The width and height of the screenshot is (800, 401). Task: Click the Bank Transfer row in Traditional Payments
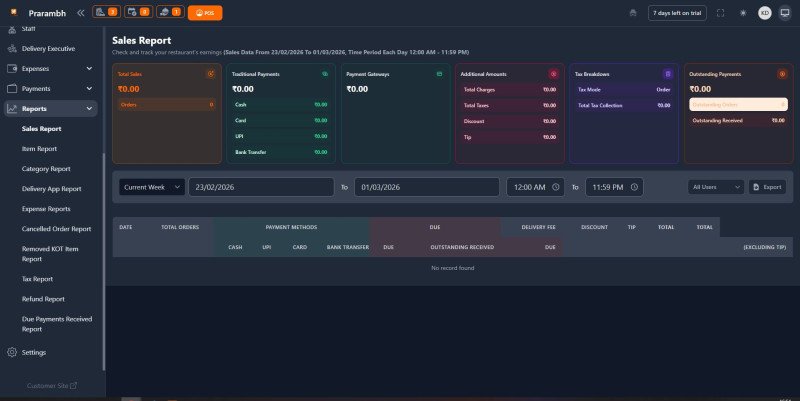tap(281, 152)
